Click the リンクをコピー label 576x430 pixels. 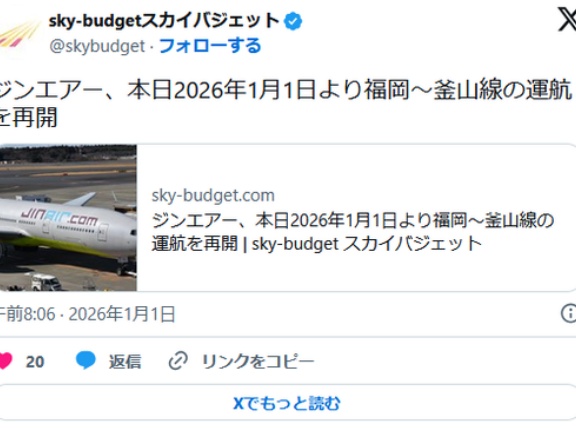(x=258, y=361)
